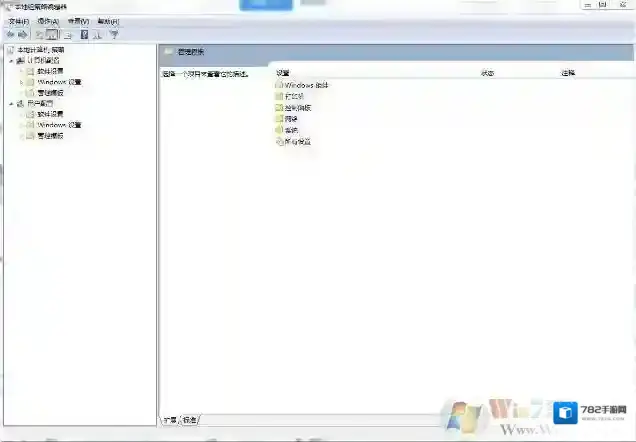Click the Filter funnel icon in toolbar
Viewport: 636px width, 442px height.
pyautogui.click(x=113, y=34)
